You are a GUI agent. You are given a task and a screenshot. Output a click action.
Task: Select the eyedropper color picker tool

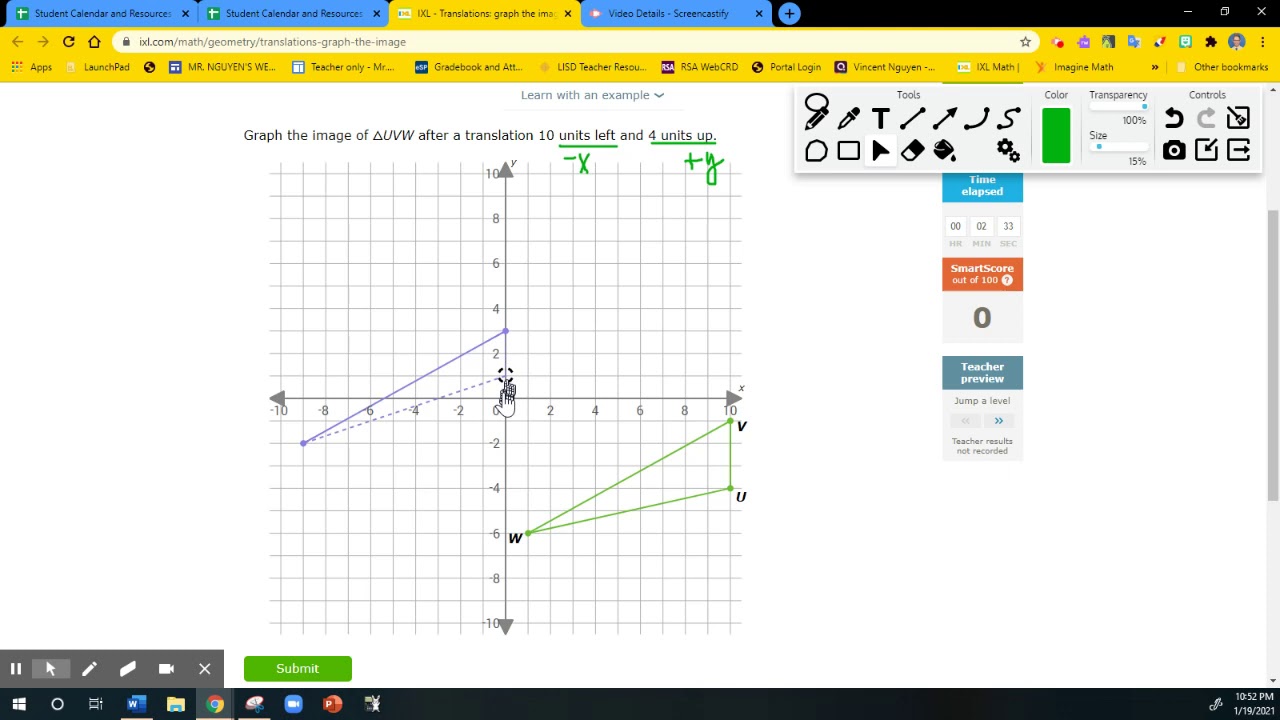848,119
